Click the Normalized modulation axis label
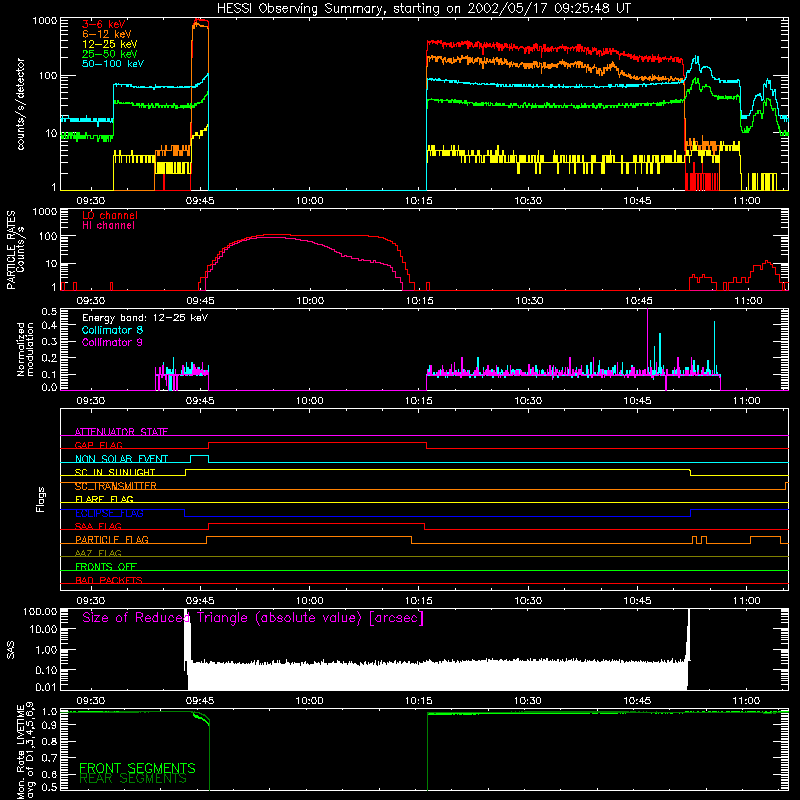800x800 pixels. (x=25, y=349)
